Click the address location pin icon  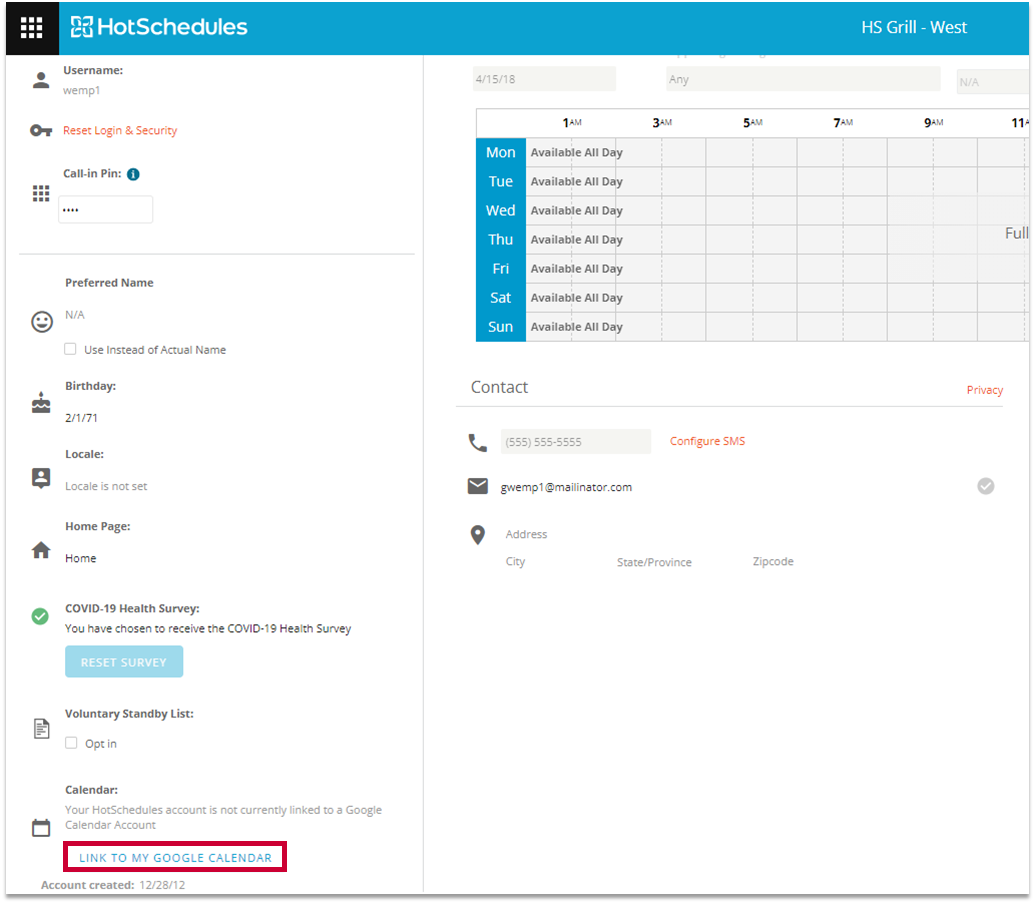click(x=478, y=536)
